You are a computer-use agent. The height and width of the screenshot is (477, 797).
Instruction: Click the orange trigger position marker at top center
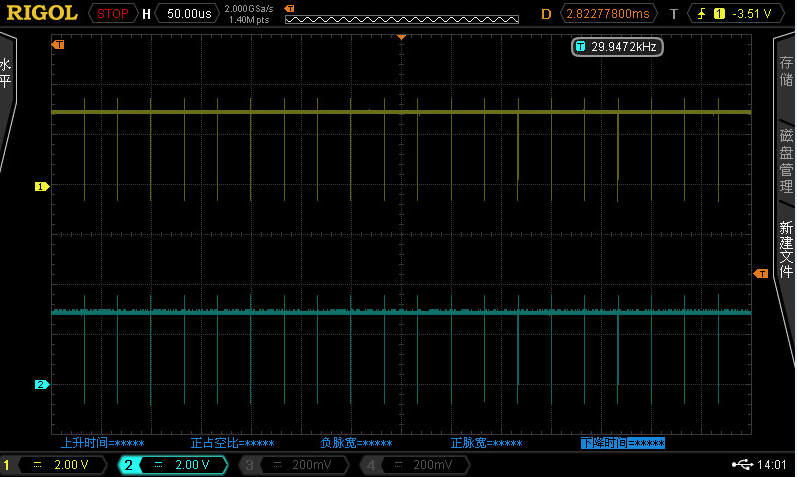[402, 37]
